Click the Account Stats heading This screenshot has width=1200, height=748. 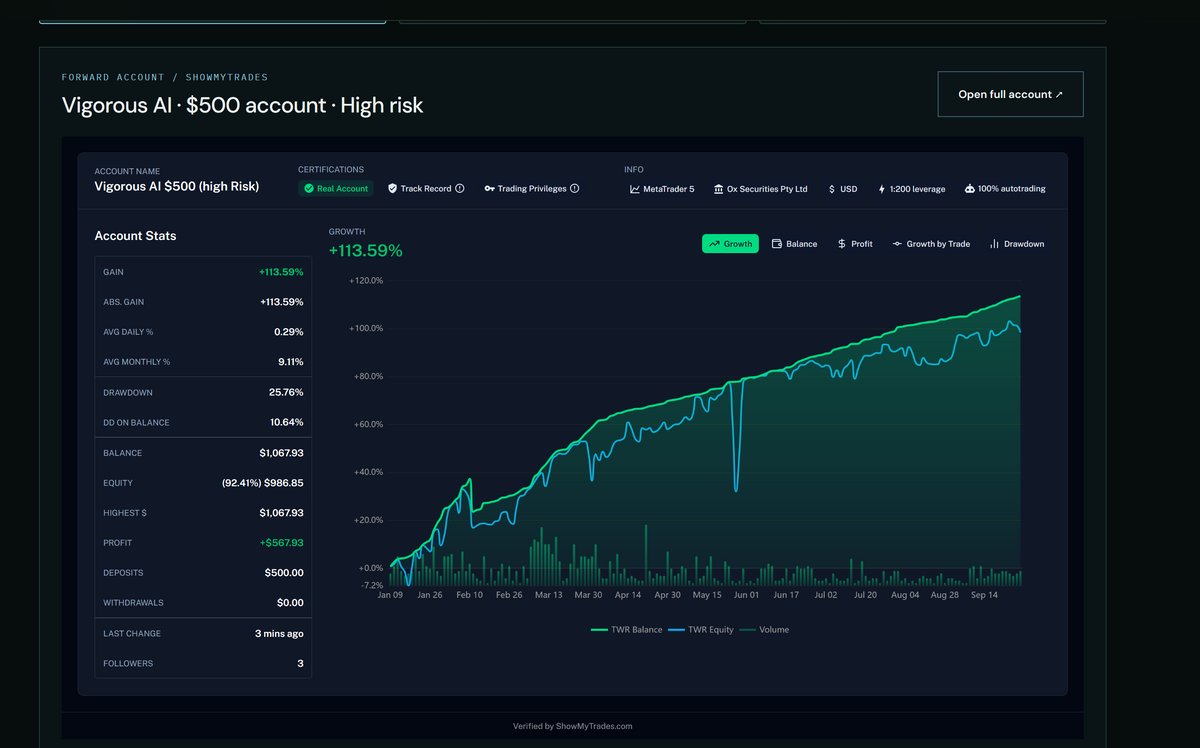coord(135,236)
